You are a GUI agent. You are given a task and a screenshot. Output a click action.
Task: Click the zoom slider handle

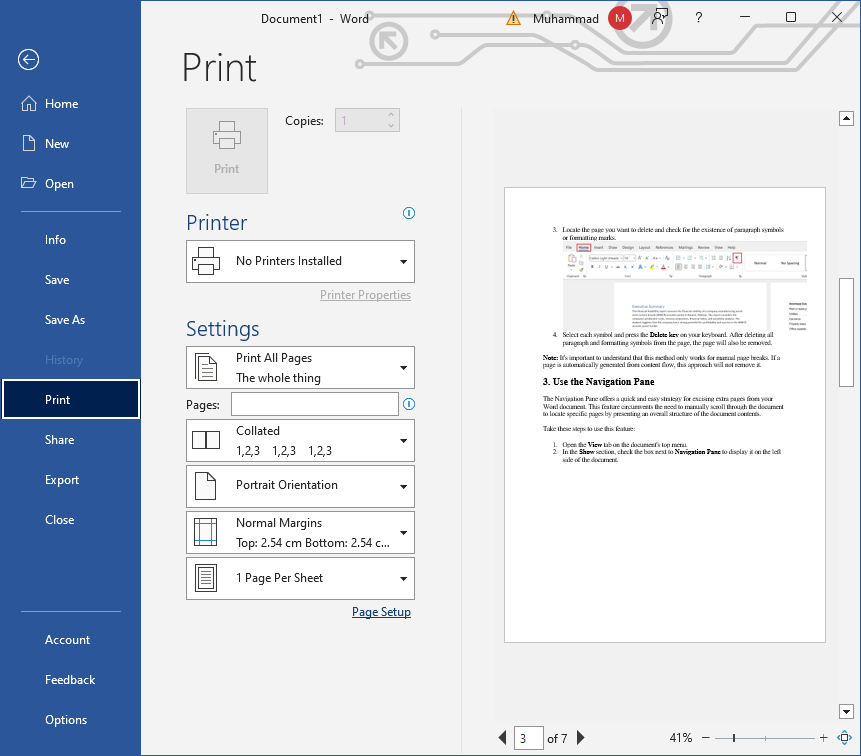tap(733, 738)
